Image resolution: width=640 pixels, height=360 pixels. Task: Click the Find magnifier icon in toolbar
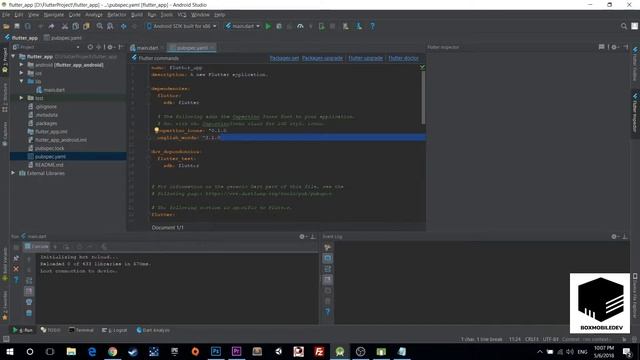[100, 26]
